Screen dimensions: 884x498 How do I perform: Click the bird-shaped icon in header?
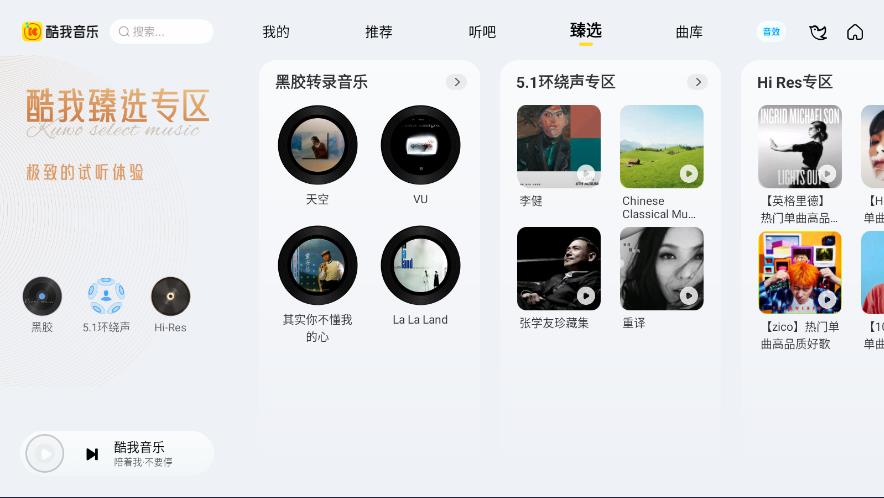click(x=817, y=32)
